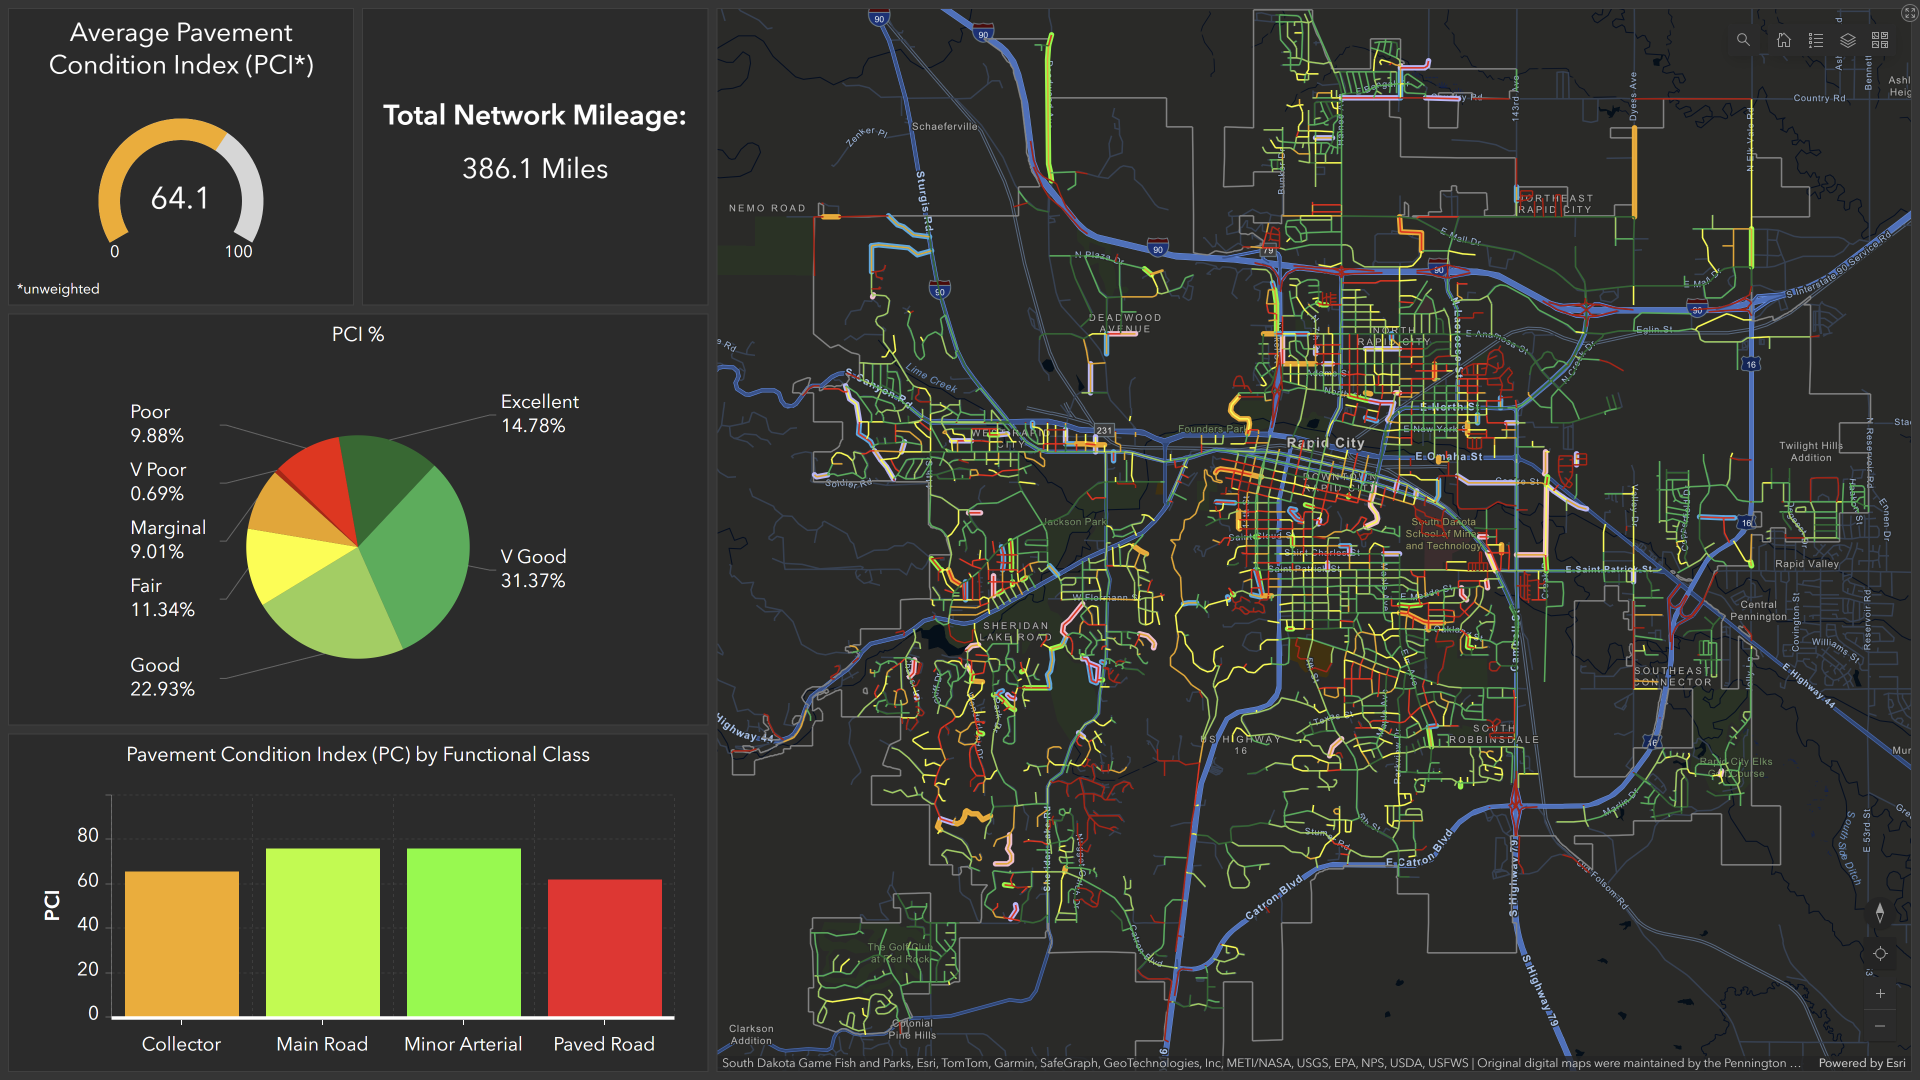Image resolution: width=1920 pixels, height=1080 pixels.
Task: Open the map search tool
Action: [x=1743, y=40]
